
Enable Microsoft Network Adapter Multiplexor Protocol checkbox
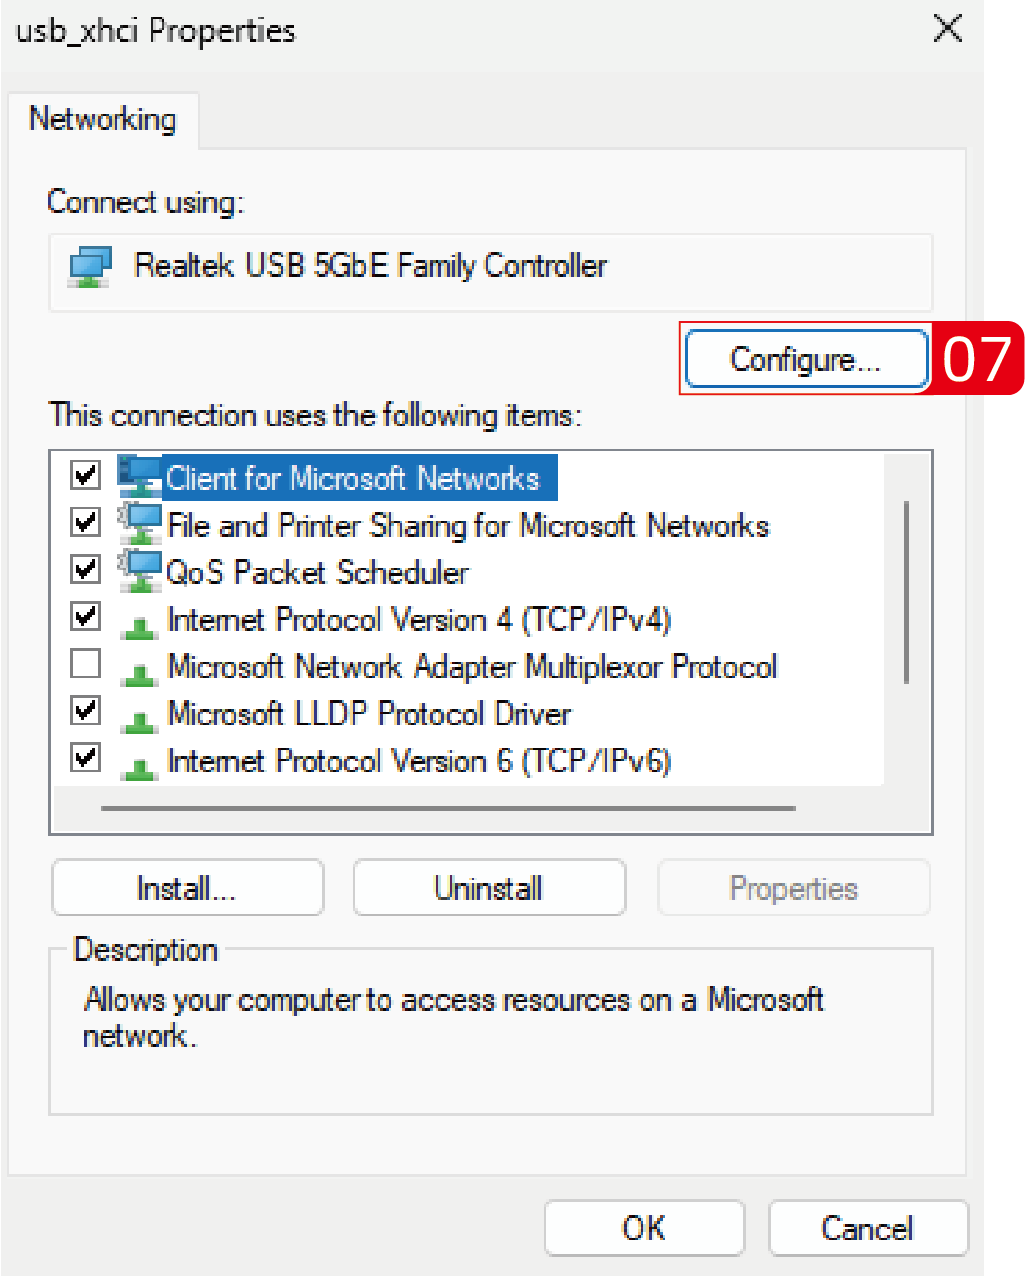pyautogui.click(x=86, y=663)
